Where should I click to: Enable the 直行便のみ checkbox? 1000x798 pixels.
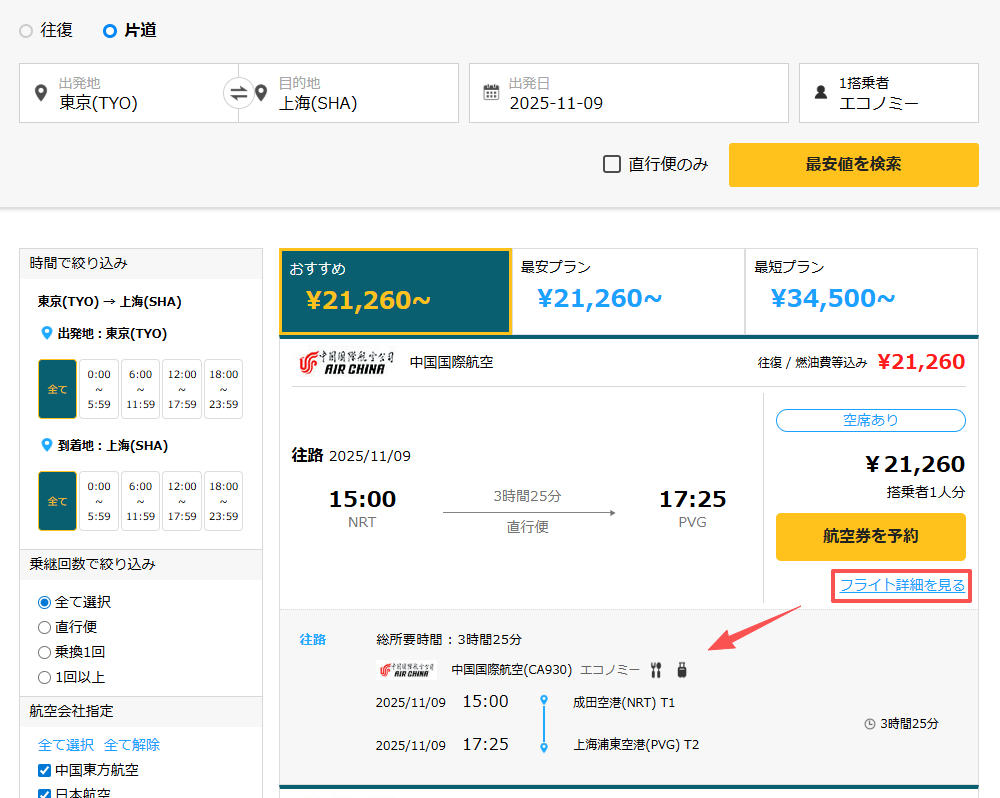pos(611,164)
